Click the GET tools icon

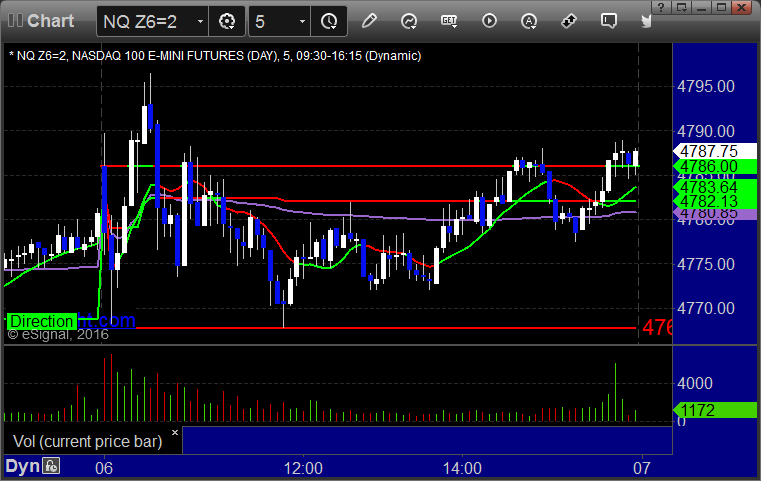(x=449, y=21)
